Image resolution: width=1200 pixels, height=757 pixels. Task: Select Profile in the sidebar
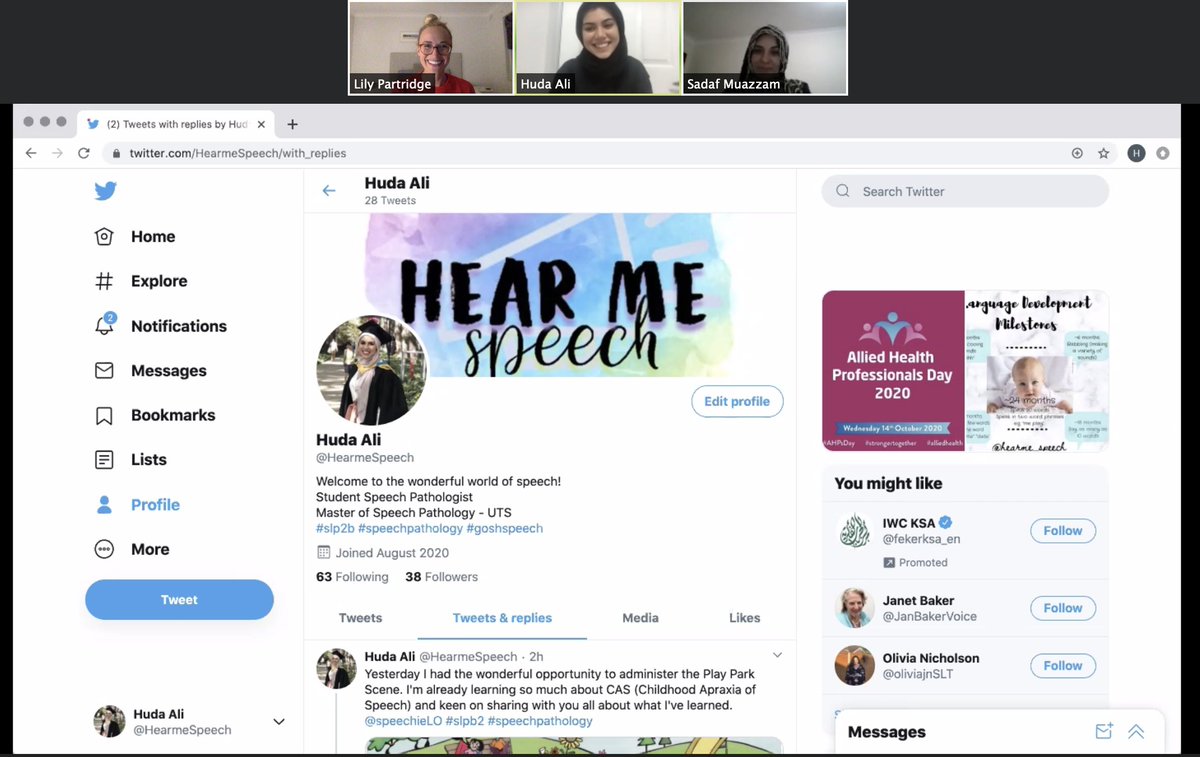coord(138,505)
